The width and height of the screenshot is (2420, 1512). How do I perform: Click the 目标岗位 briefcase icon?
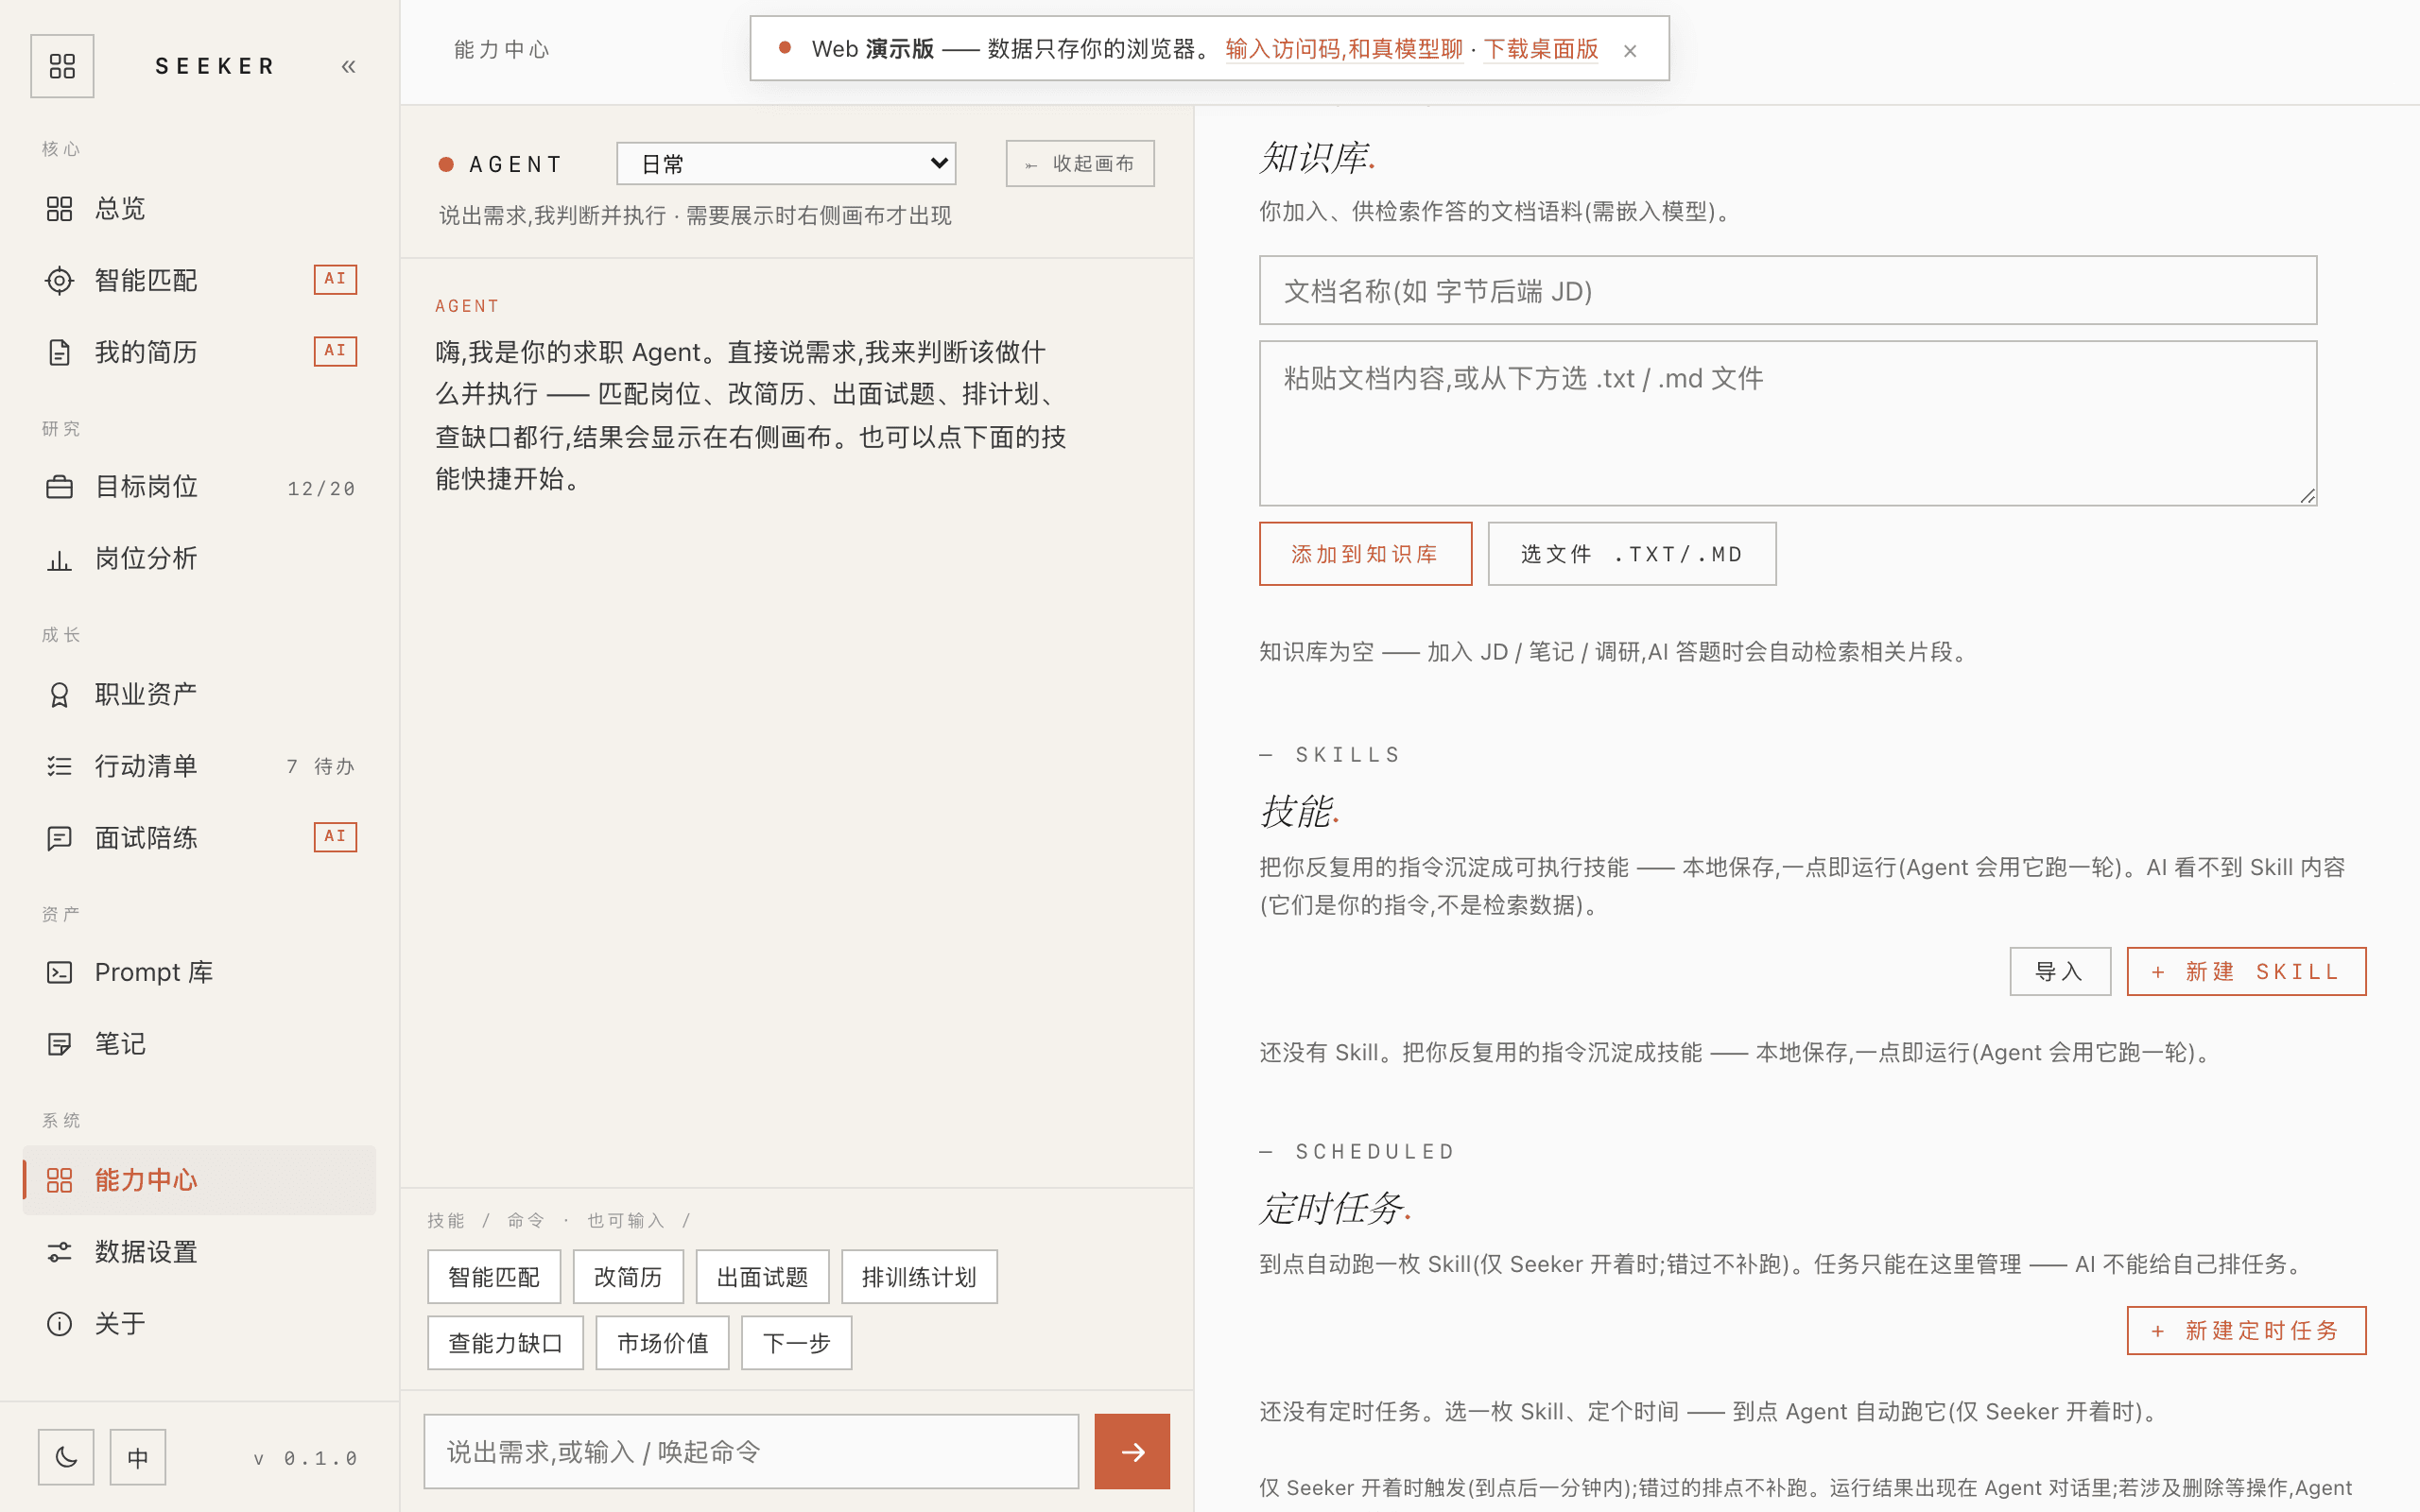(60, 488)
